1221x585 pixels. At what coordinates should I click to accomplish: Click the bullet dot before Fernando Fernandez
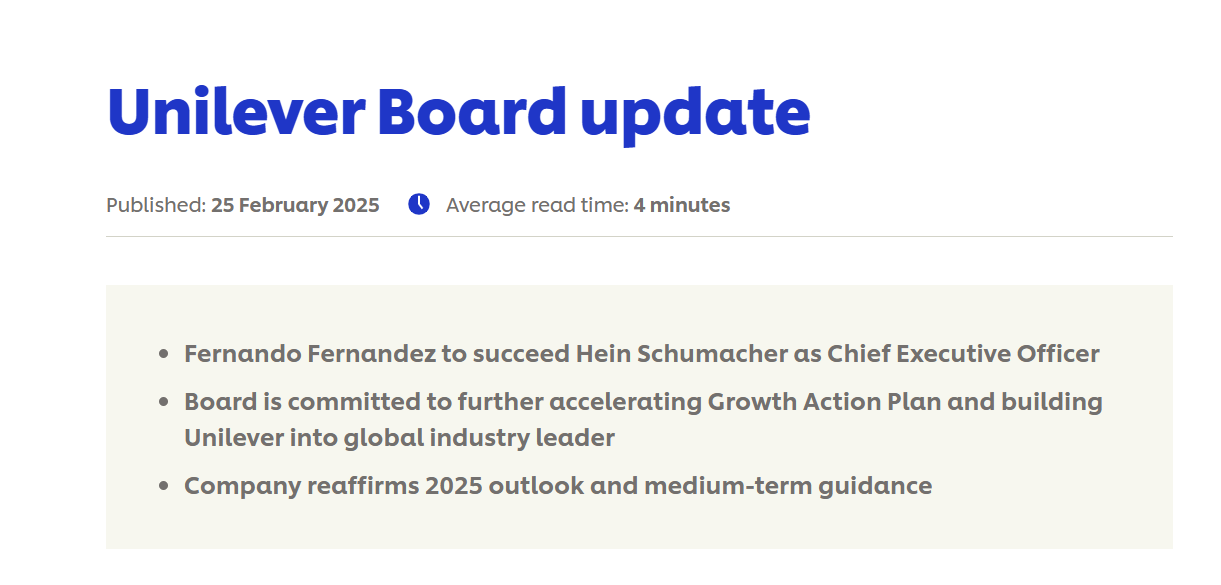pos(163,354)
